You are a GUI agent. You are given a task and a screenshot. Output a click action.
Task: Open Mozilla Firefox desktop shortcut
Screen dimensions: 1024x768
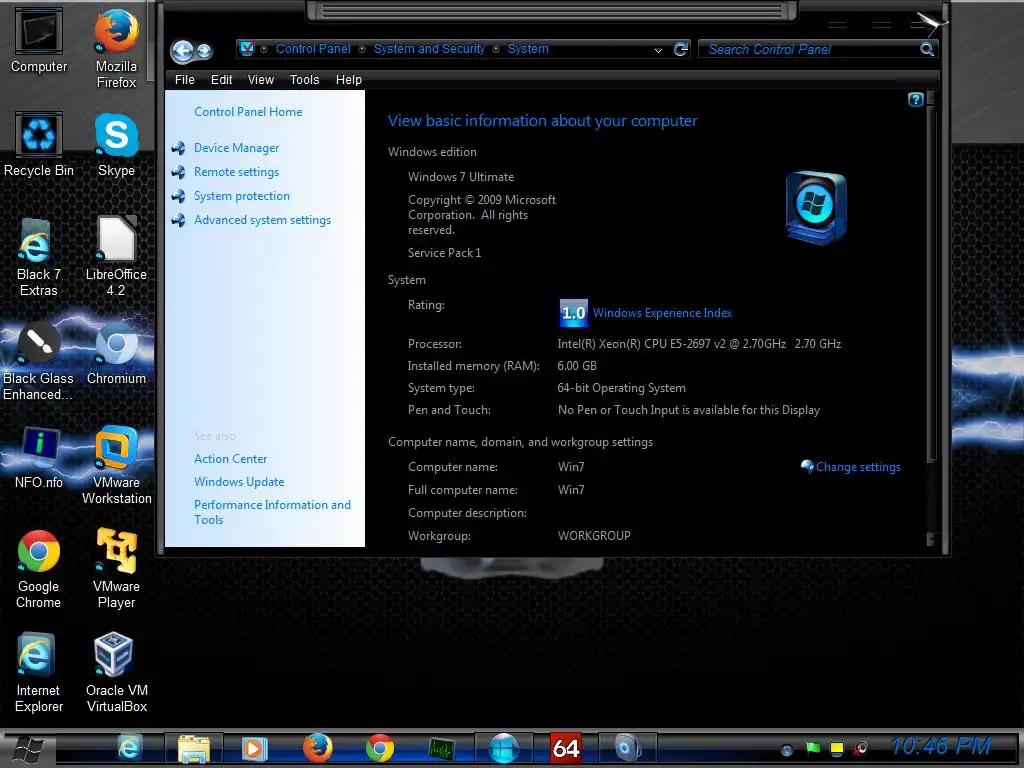(116, 48)
